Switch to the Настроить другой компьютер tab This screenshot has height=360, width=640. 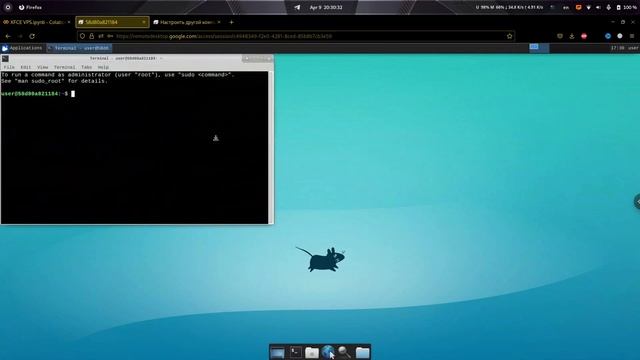pyautogui.click(x=187, y=22)
